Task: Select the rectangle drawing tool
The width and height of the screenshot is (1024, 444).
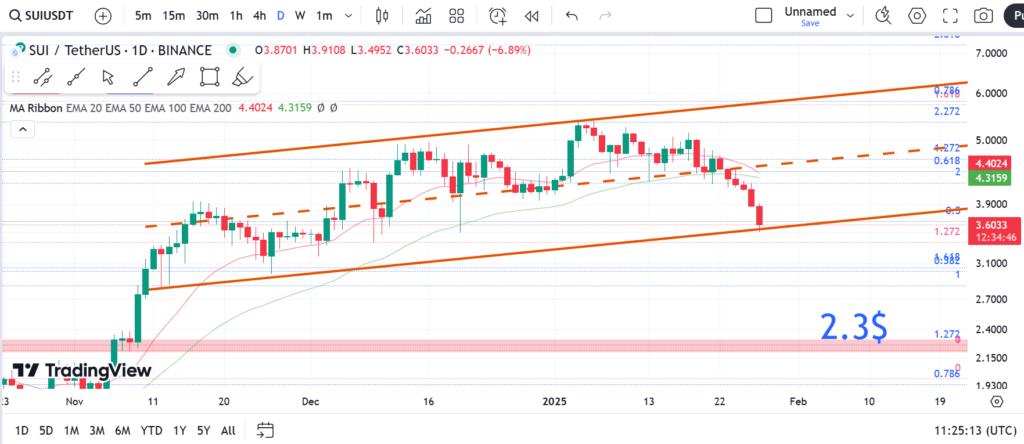Action: click(x=209, y=77)
